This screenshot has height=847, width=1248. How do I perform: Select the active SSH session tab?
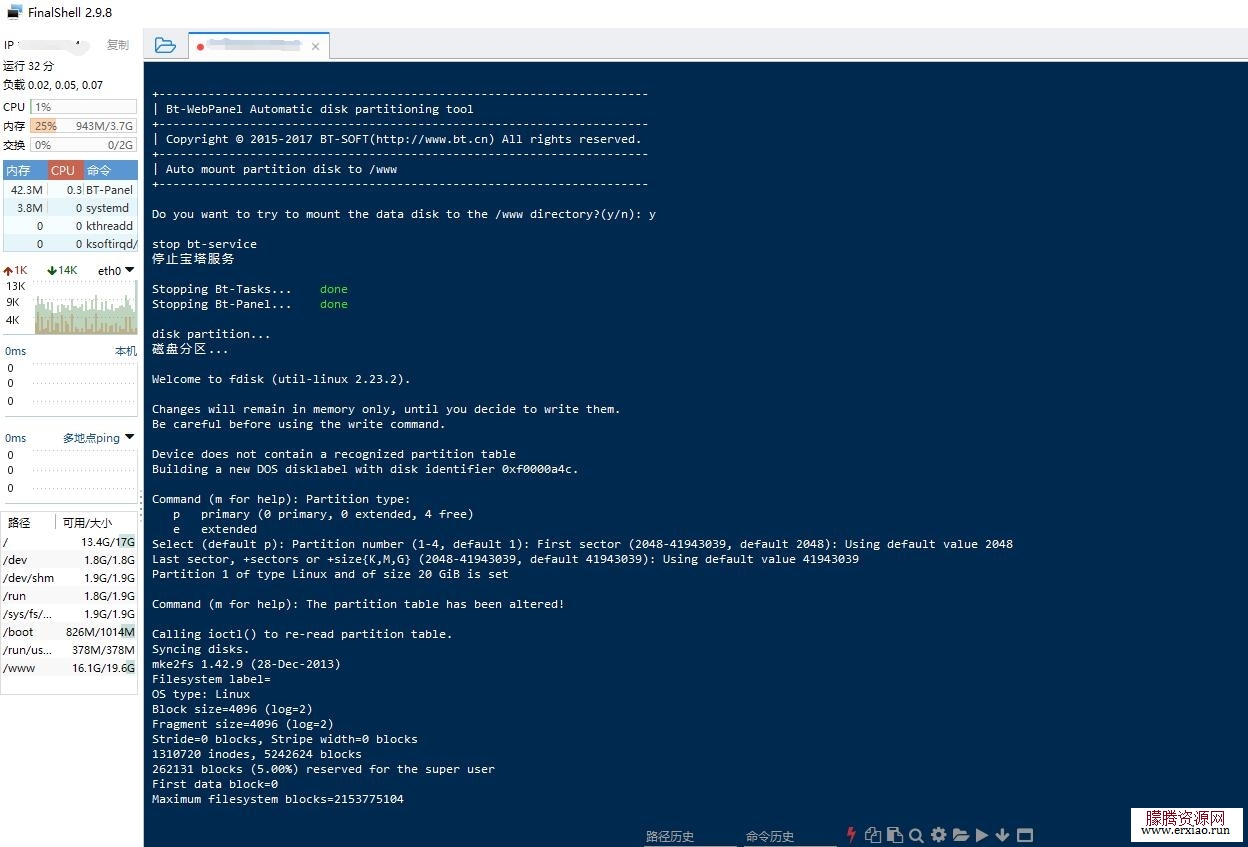tap(259, 46)
